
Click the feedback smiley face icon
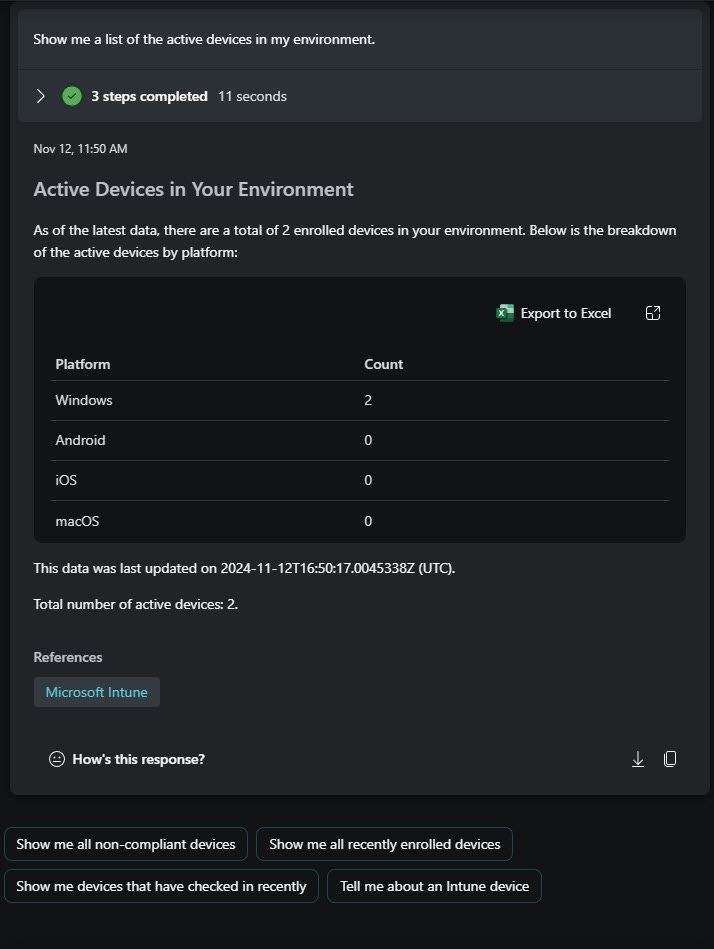(57, 759)
